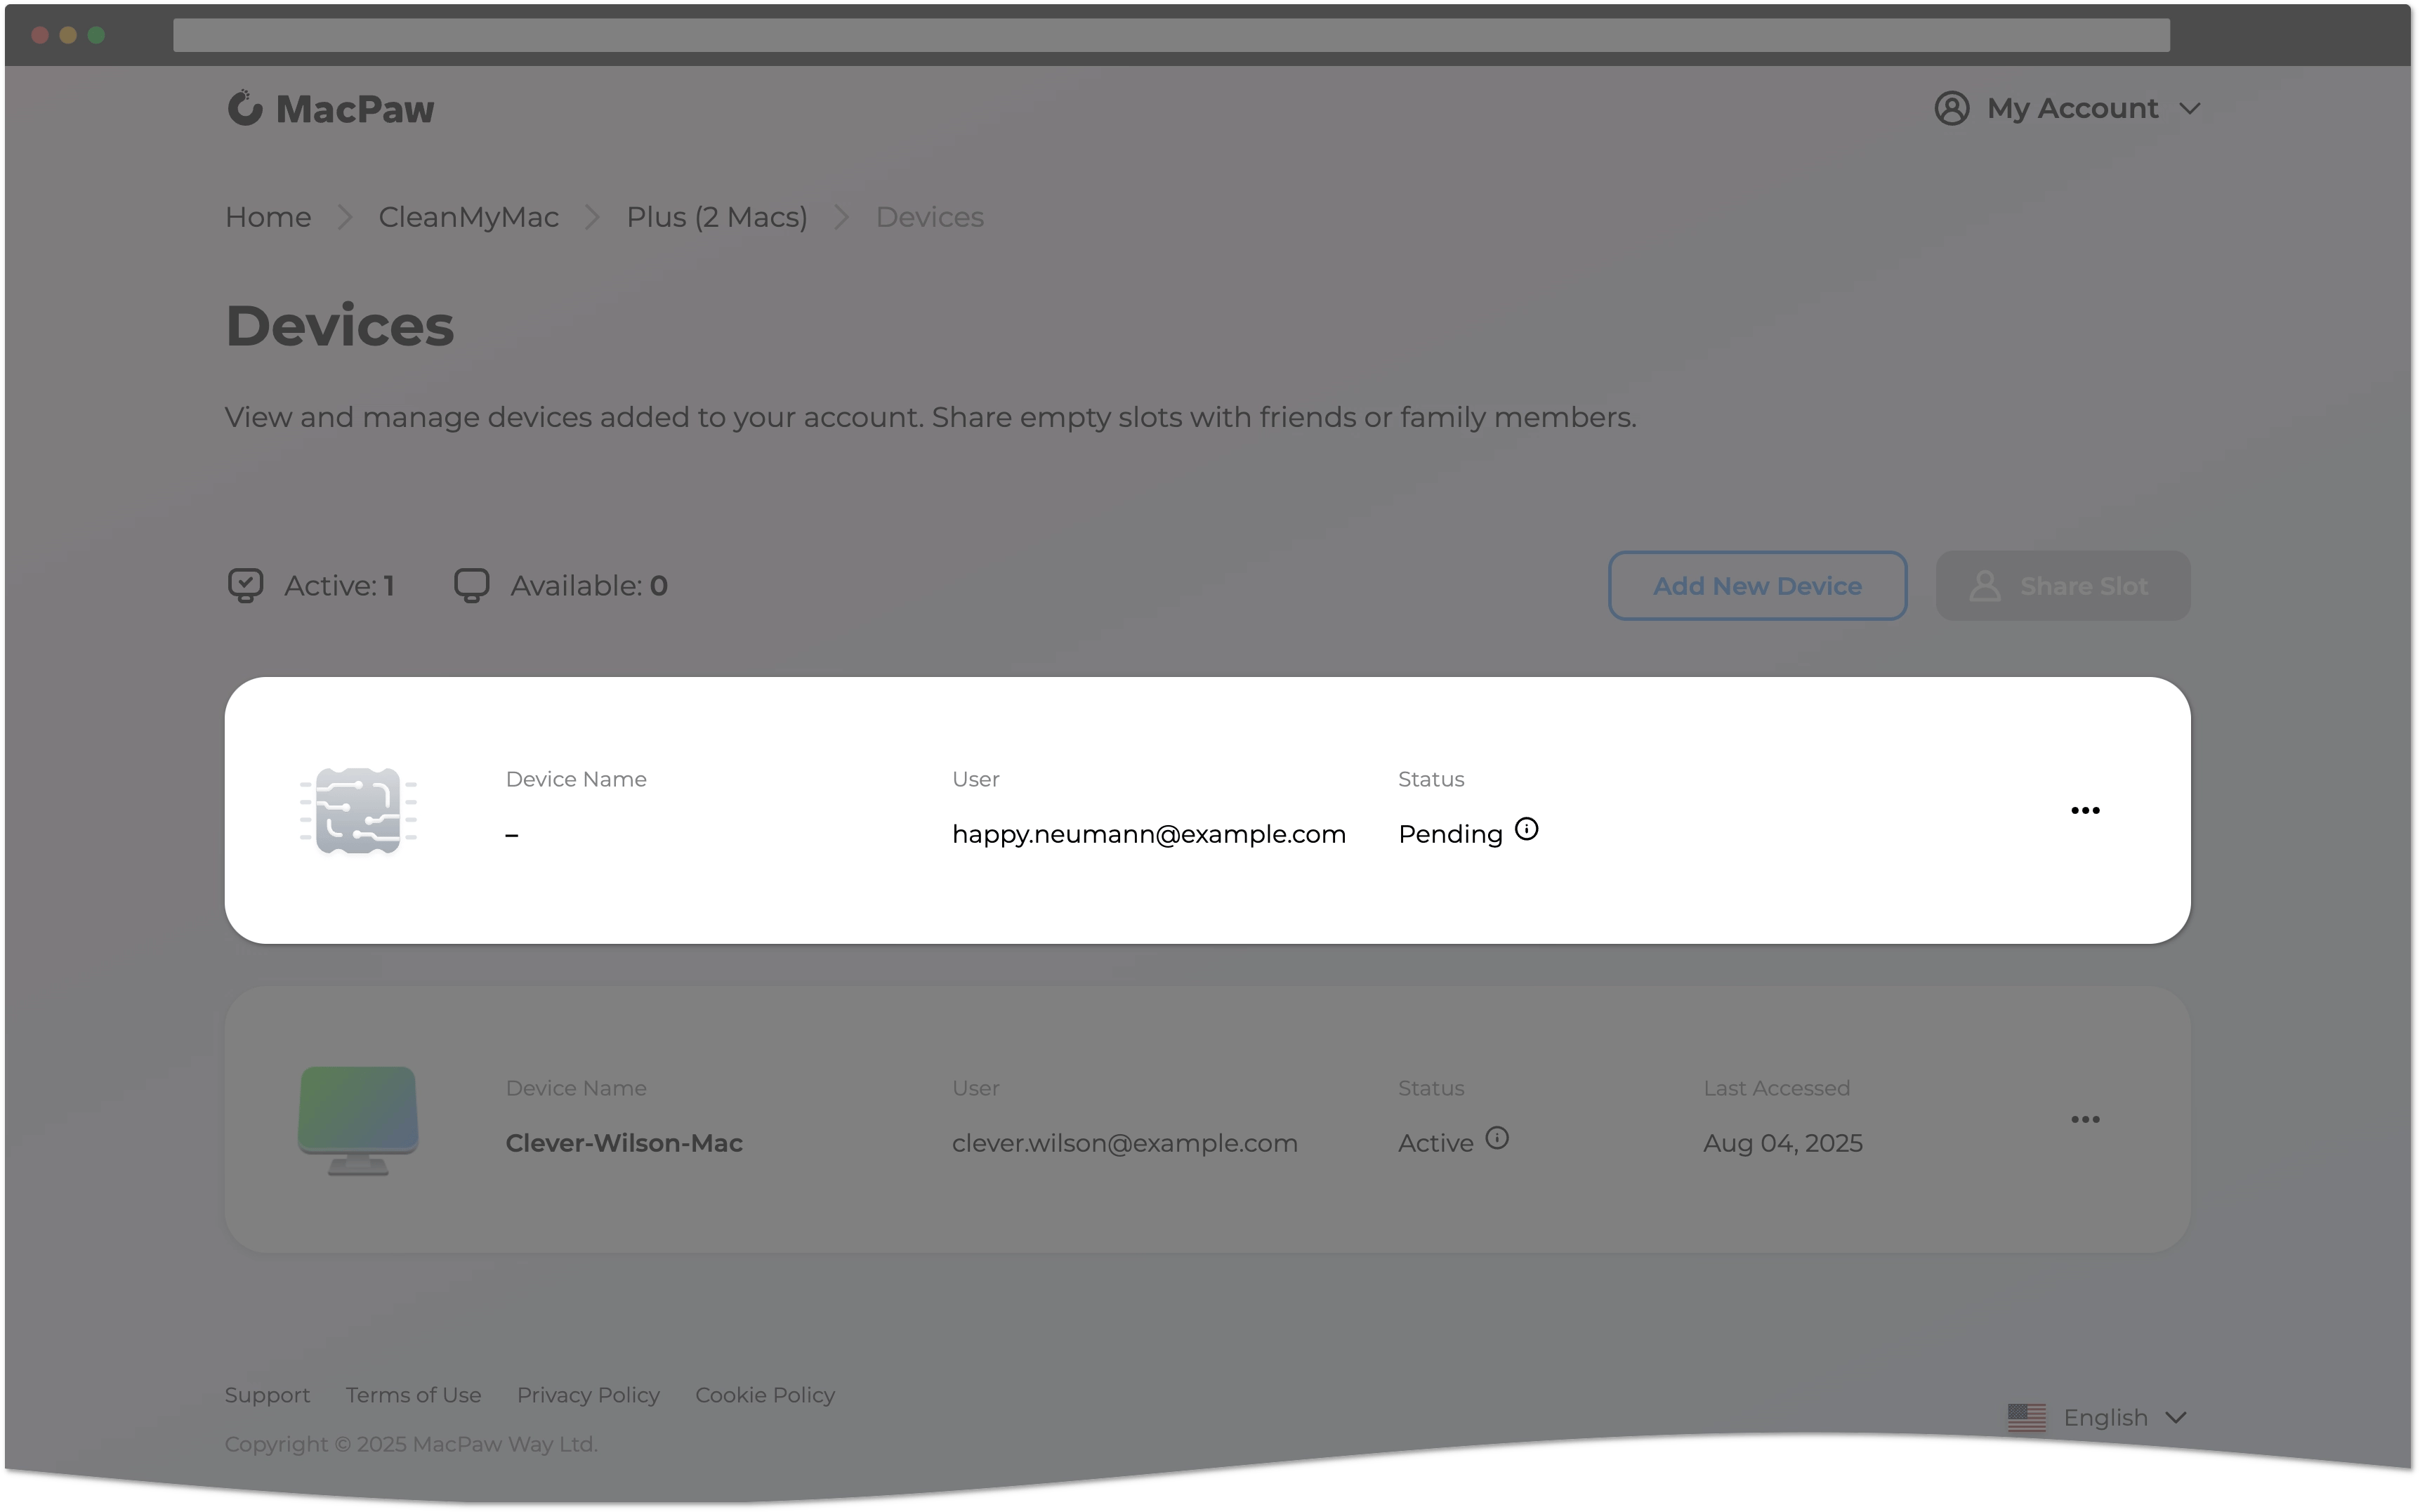Image resolution: width=2420 pixels, height=1512 pixels.
Task: Click the Add New Device button
Action: coord(1757,586)
